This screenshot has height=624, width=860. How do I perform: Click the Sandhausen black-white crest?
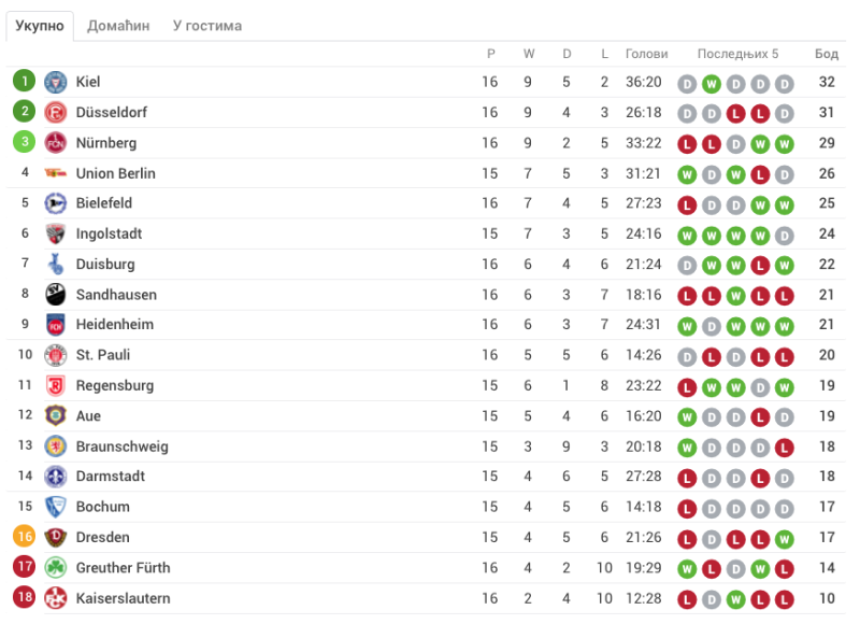tap(55, 294)
